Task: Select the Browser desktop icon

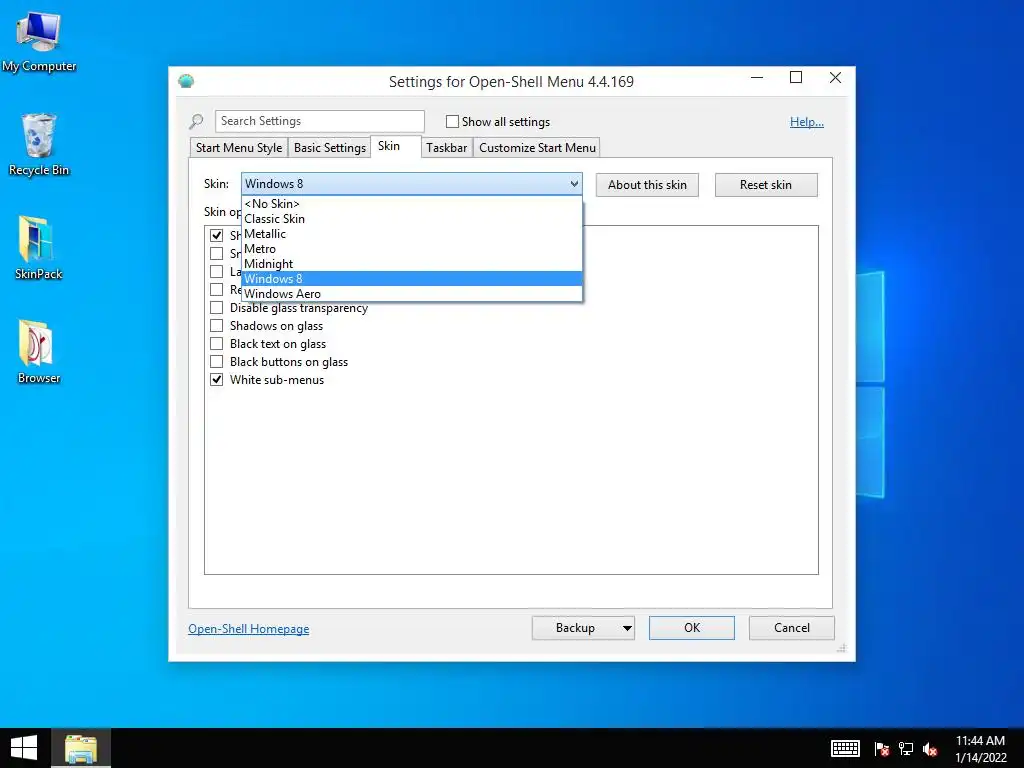Action: point(39,351)
